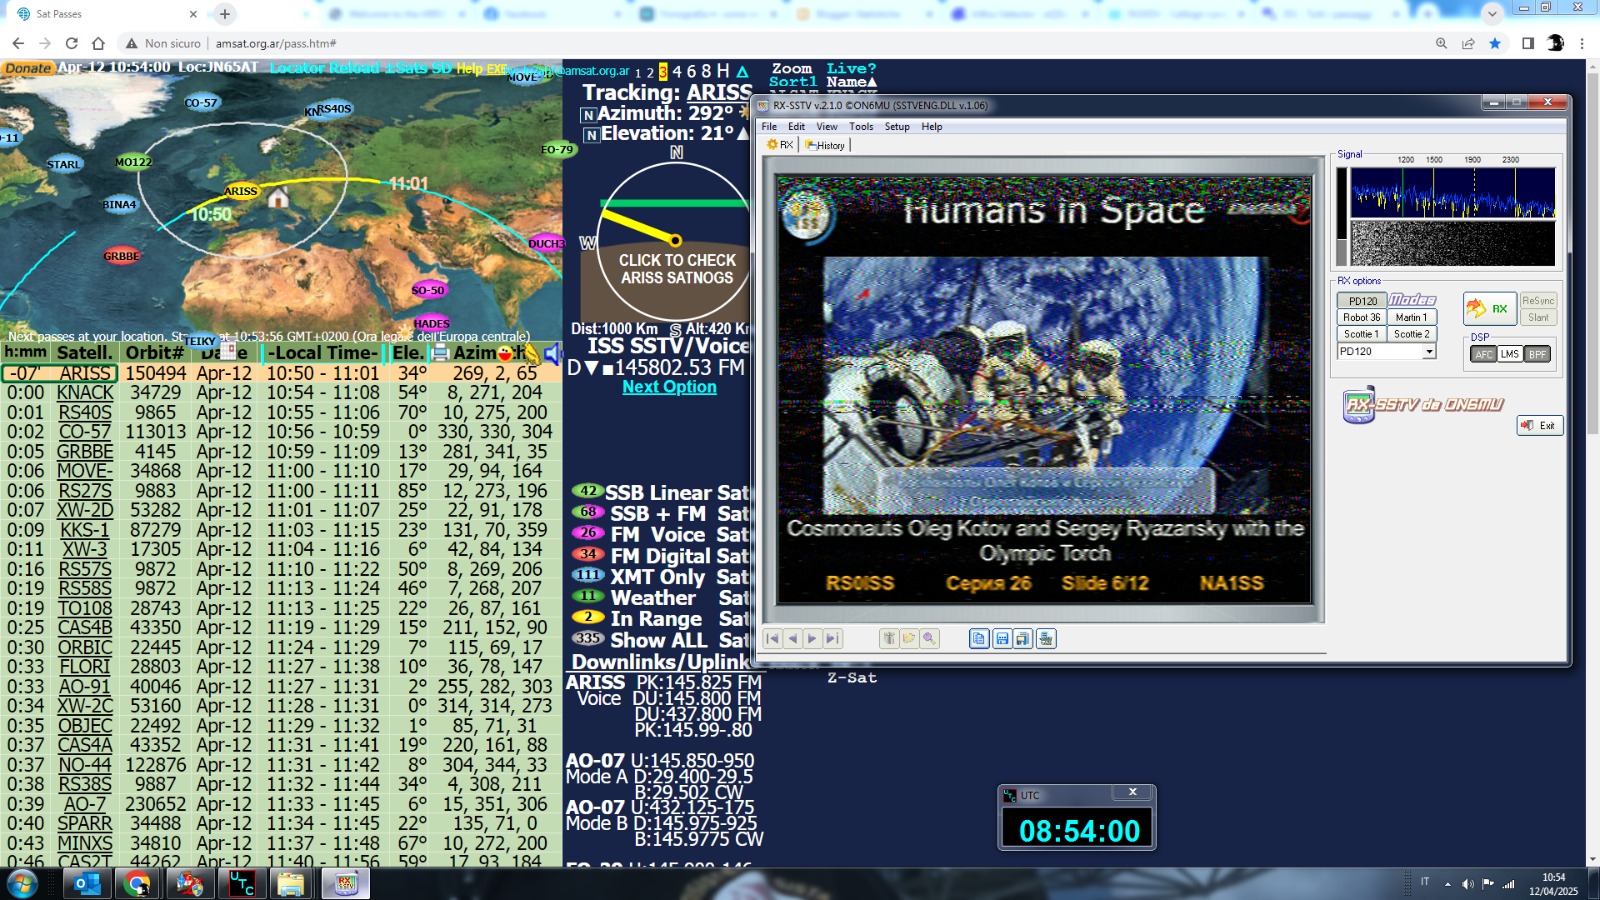Select the Scottie 1 mode
The height and width of the screenshot is (900, 1600).
click(x=1362, y=334)
